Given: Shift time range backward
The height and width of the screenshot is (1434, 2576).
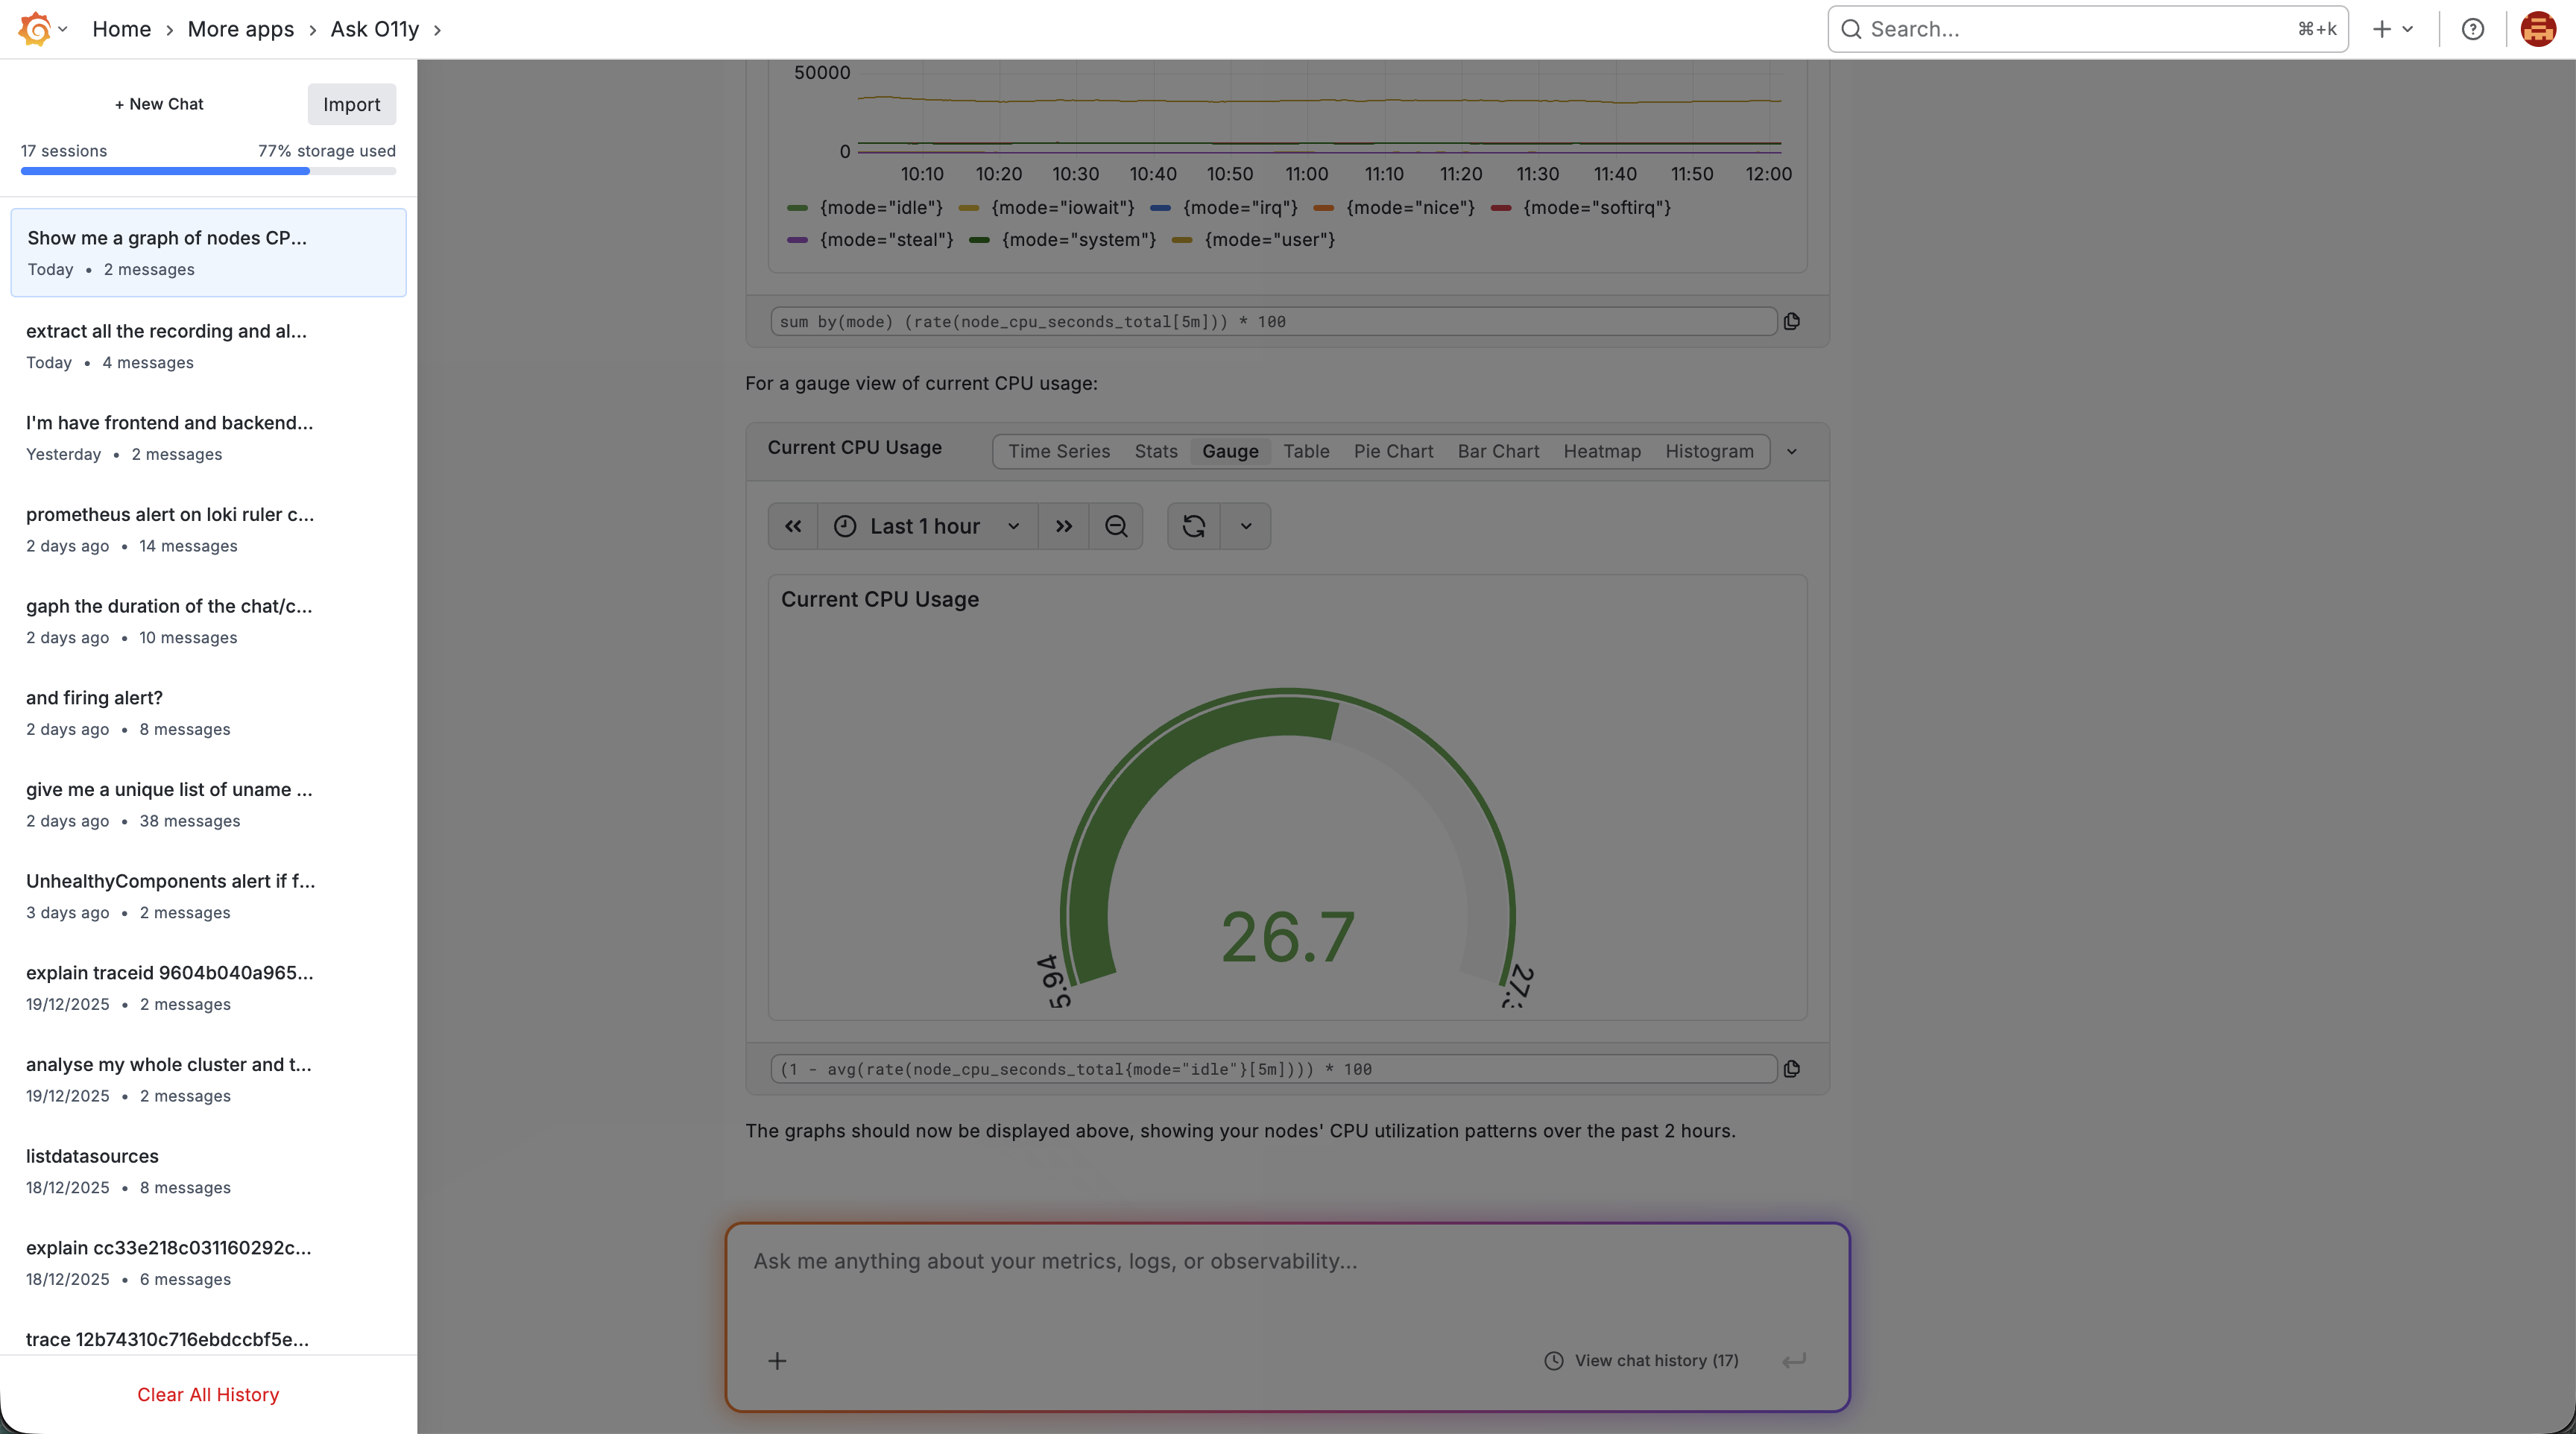Looking at the screenshot, I should [x=793, y=526].
